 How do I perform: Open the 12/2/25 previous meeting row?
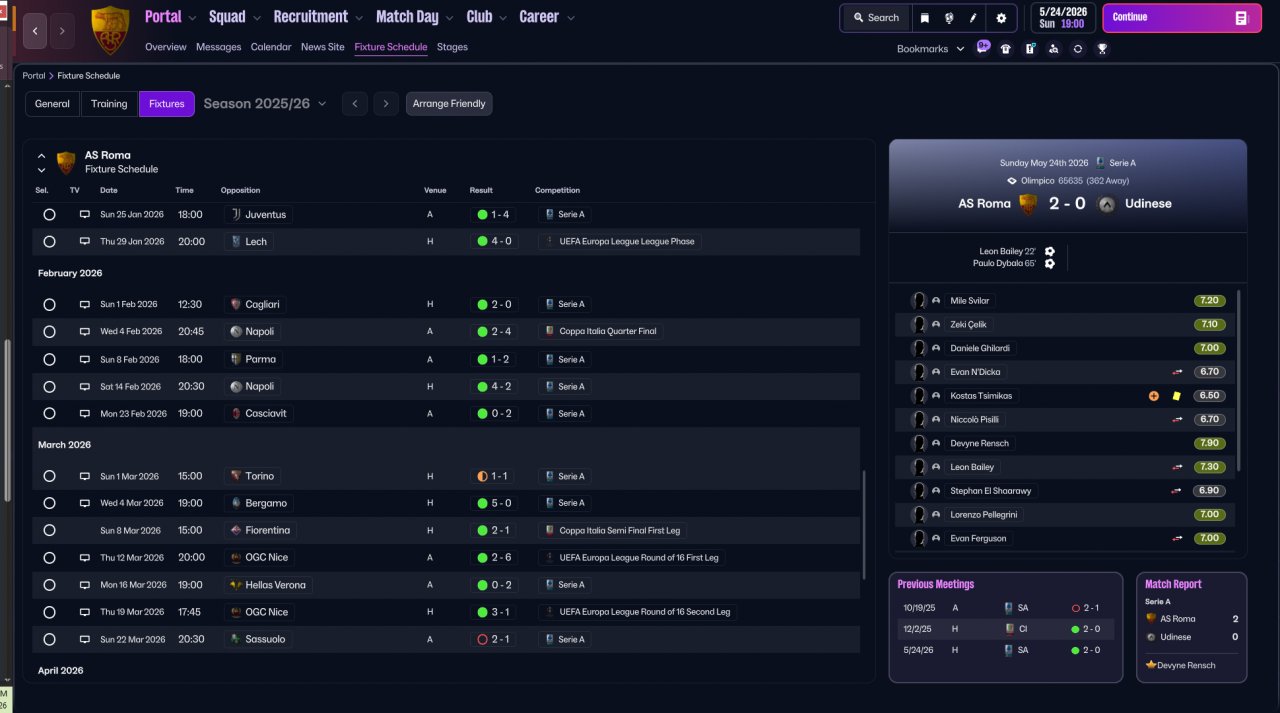coord(1005,629)
